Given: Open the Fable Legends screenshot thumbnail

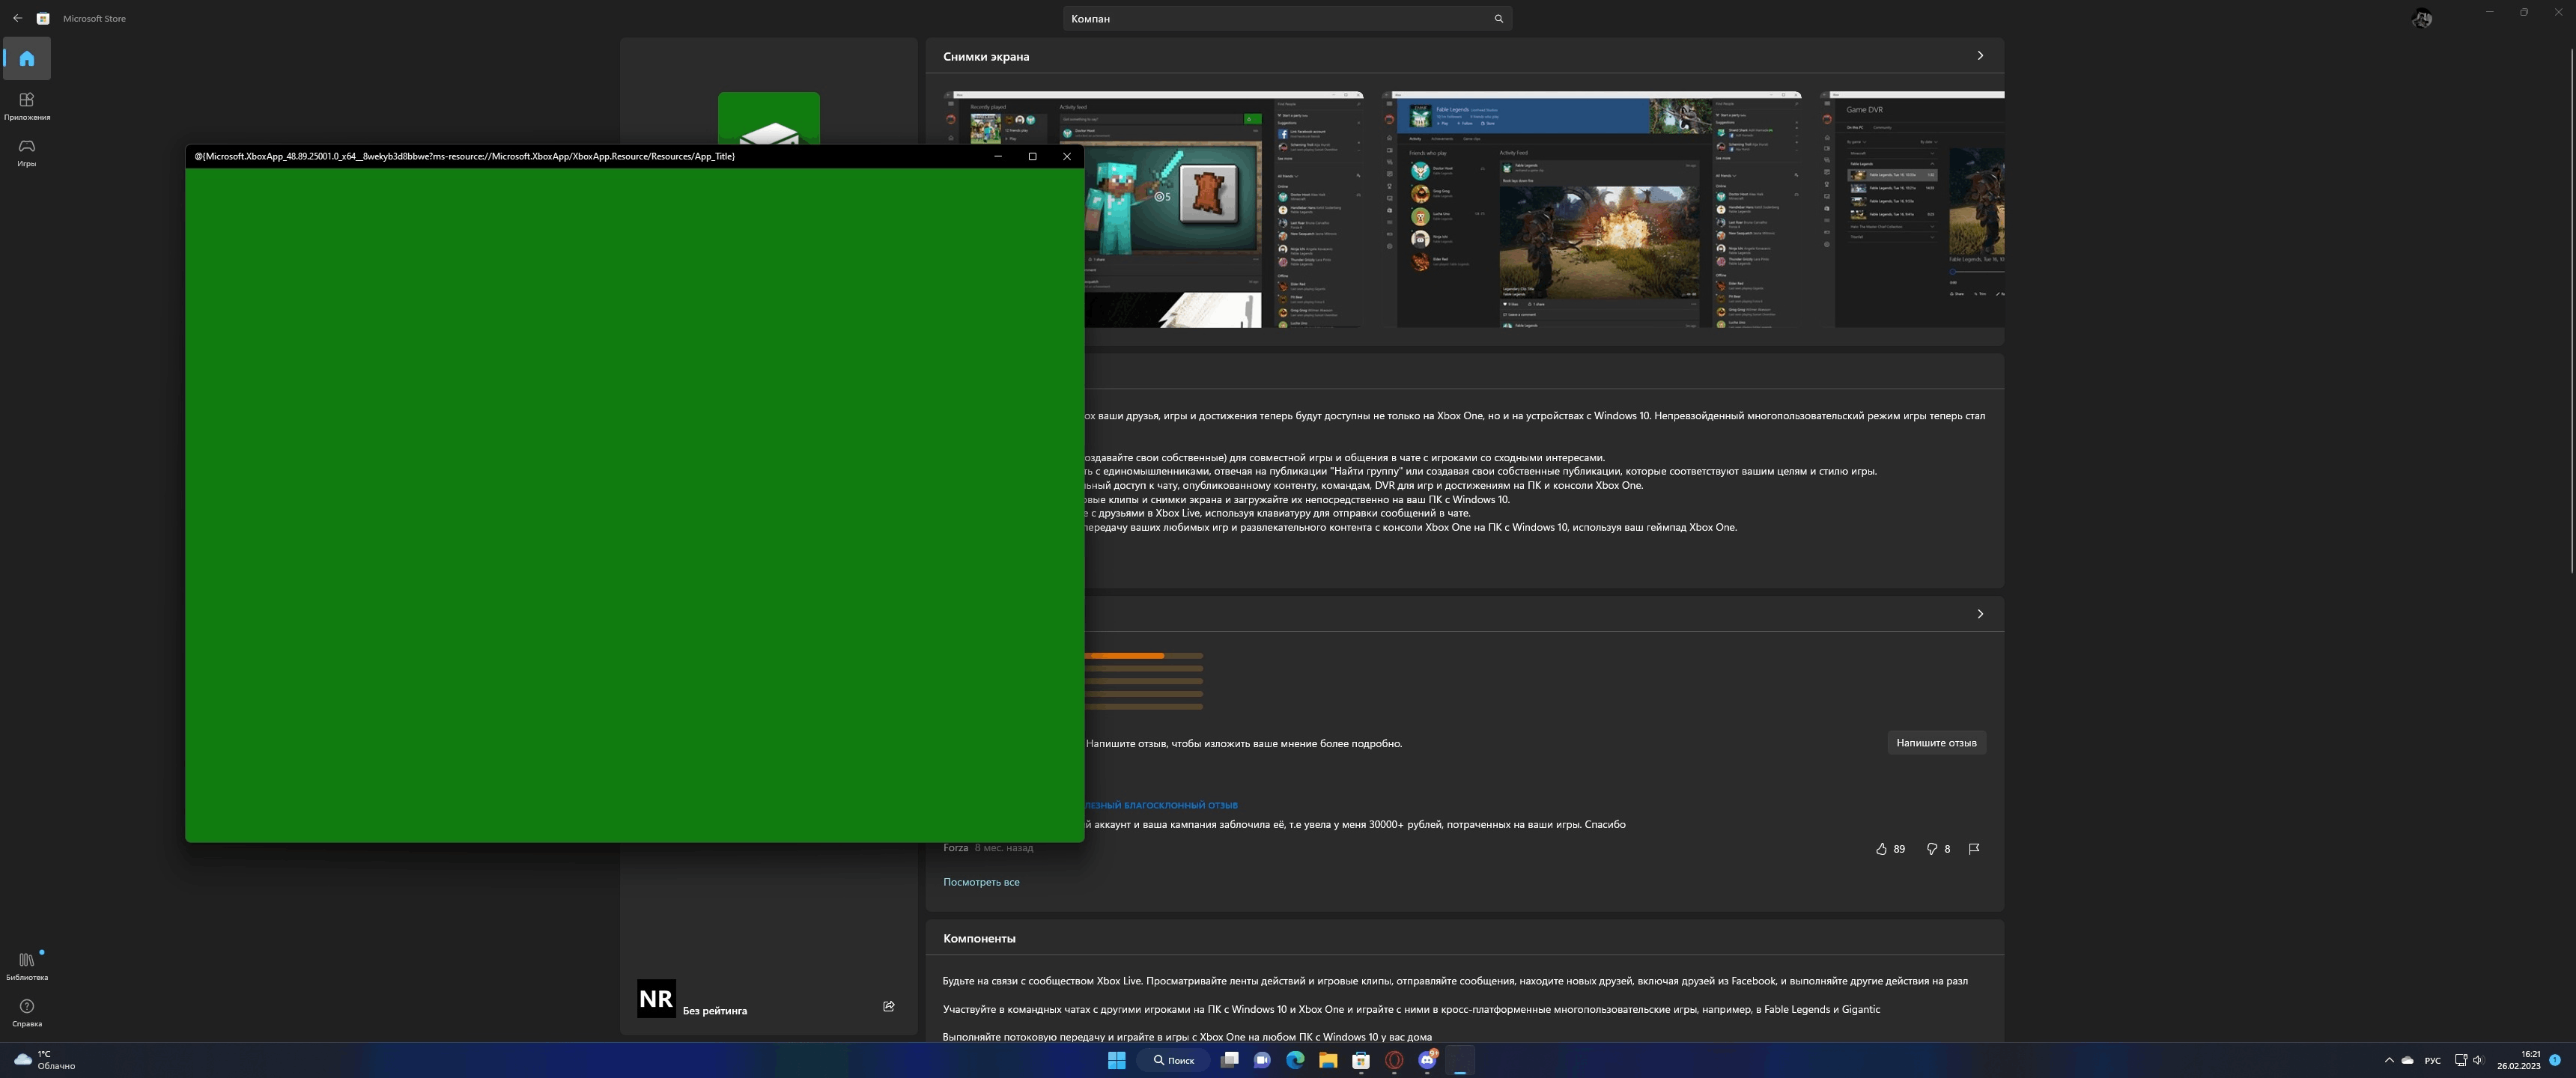Looking at the screenshot, I should (1592, 209).
